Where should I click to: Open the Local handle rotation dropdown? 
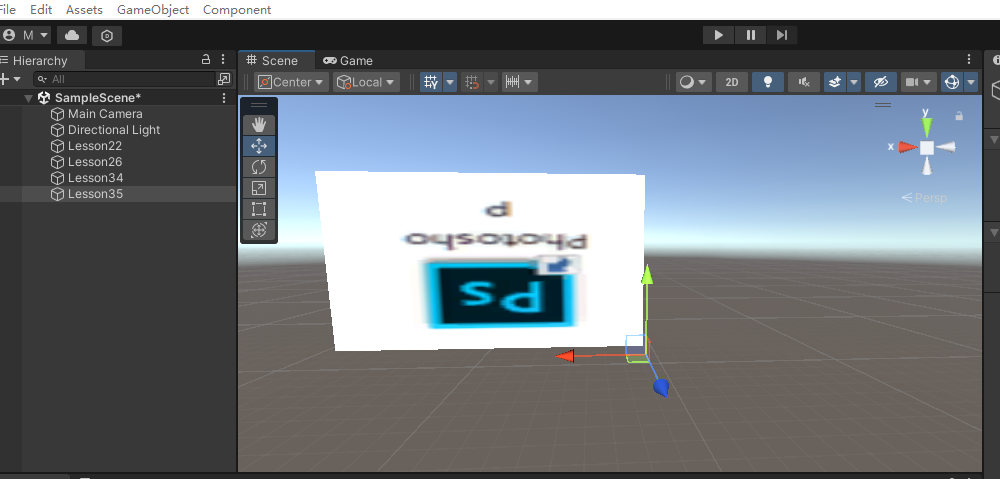[366, 82]
